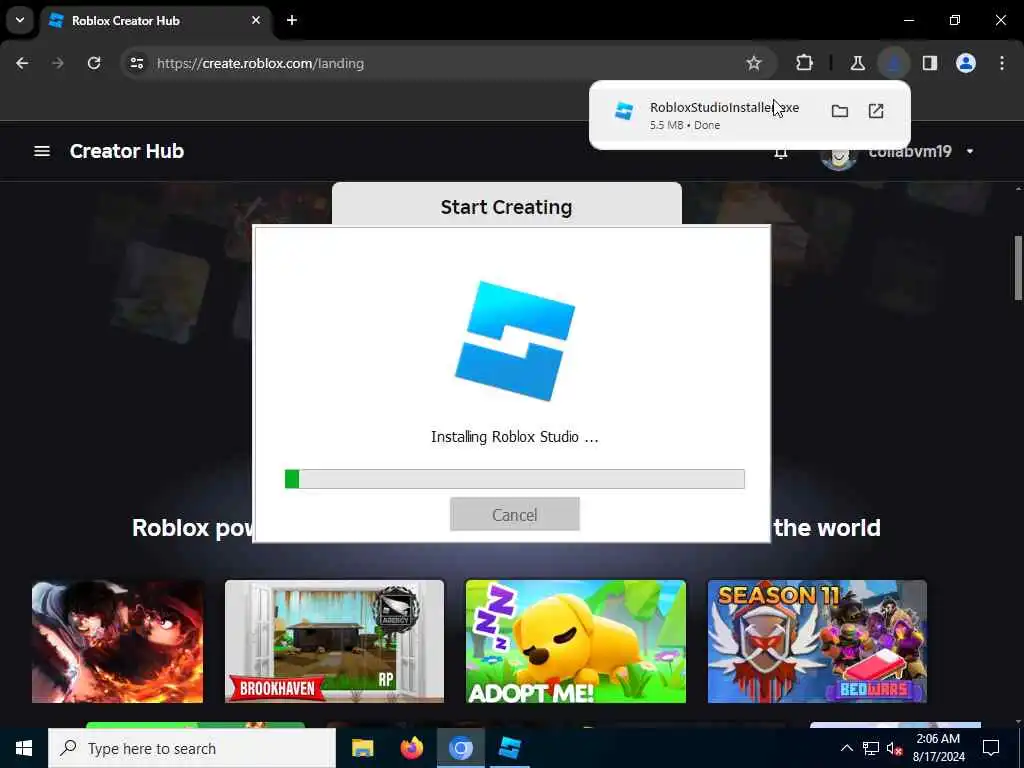The image size is (1024, 768).
Task: Open the tab search chevron in Chrome
Action: [x=20, y=20]
